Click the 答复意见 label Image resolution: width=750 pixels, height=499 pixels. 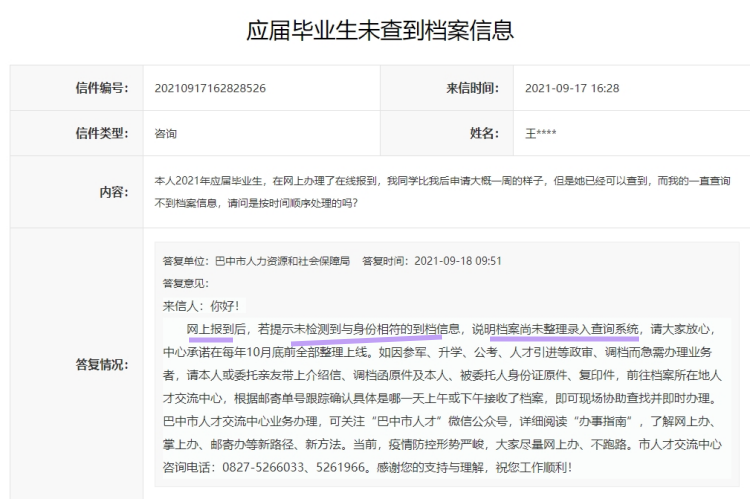tap(186, 283)
